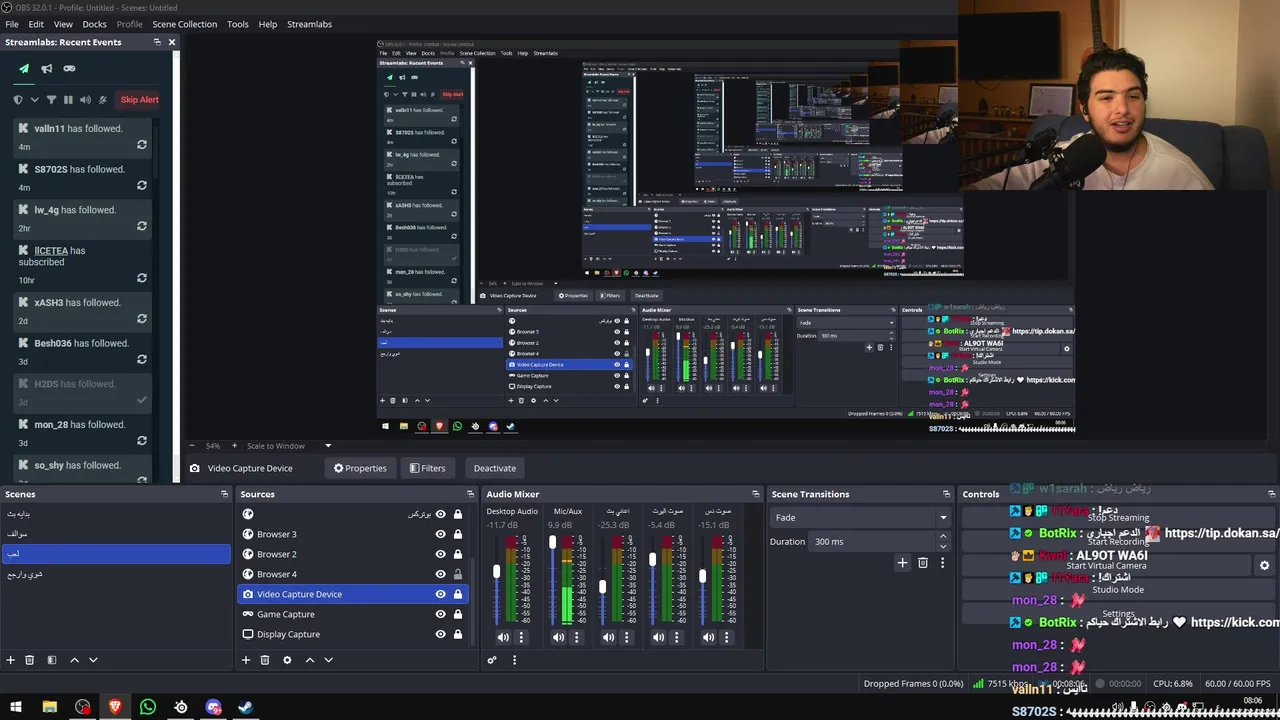Open Properties for the Video Capture Device
This screenshot has height=720, width=1280.
point(360,468)
